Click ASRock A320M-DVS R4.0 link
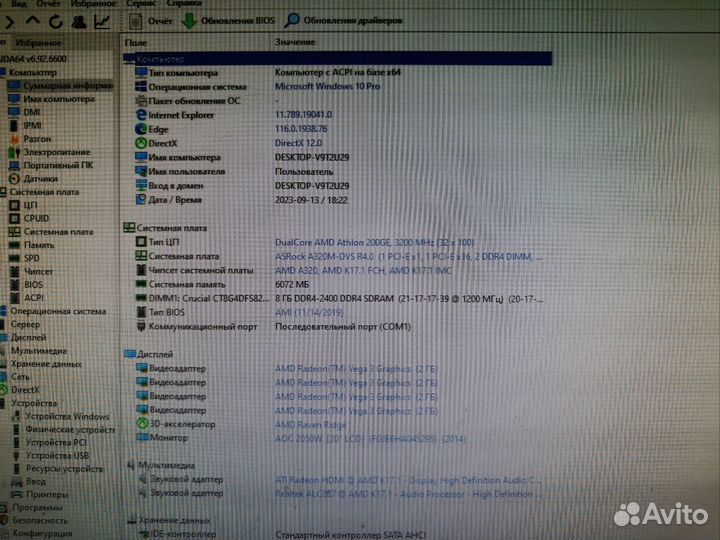The height and width of the screenshot is (540, 720). pos(408,257)
